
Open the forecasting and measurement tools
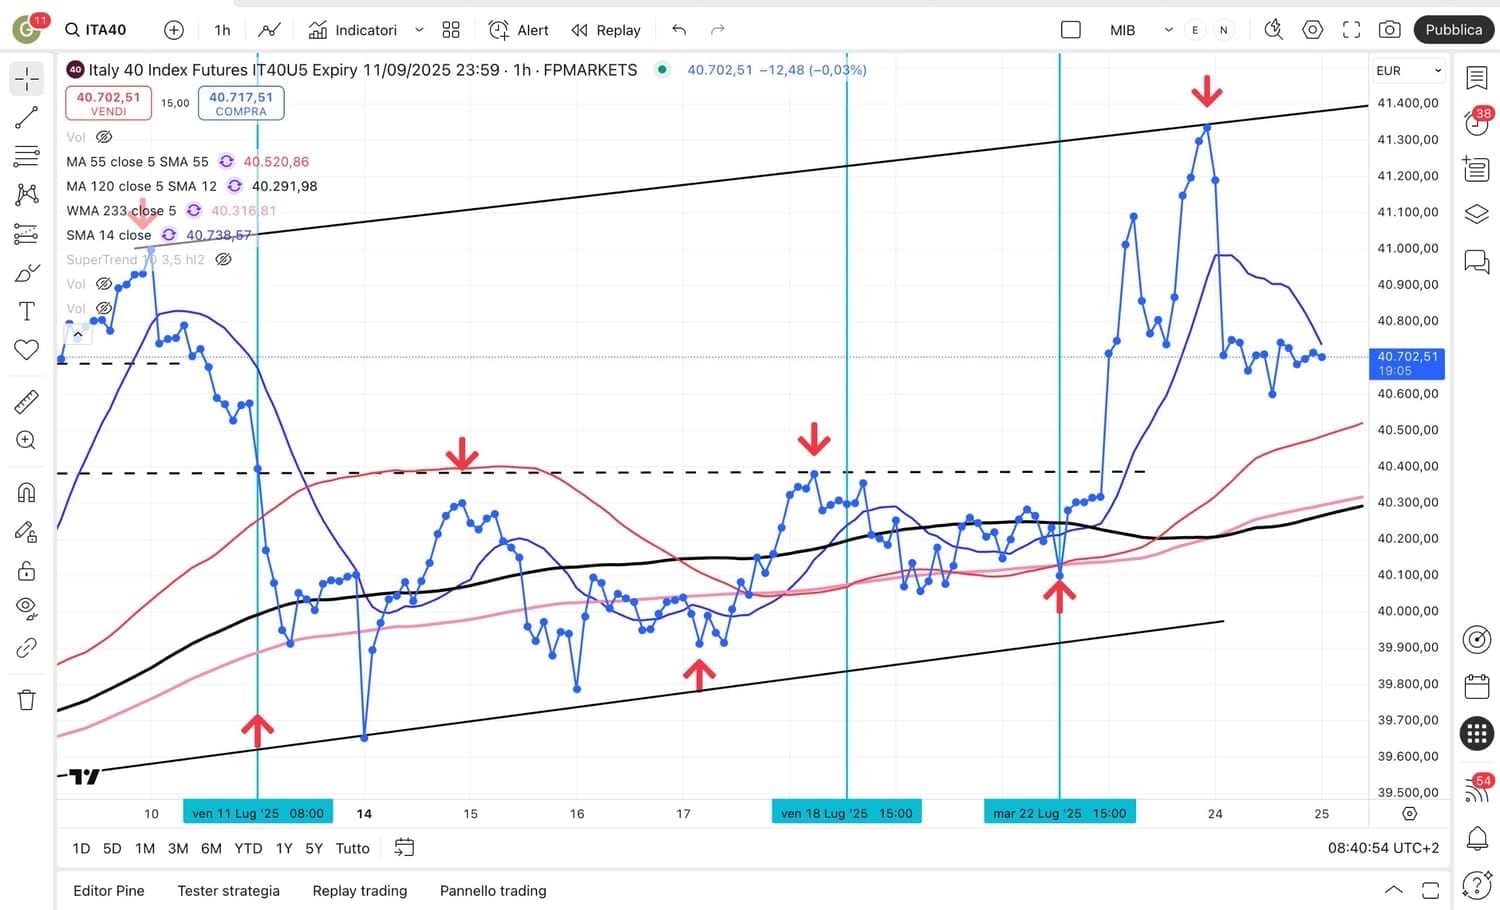(27, 234)
